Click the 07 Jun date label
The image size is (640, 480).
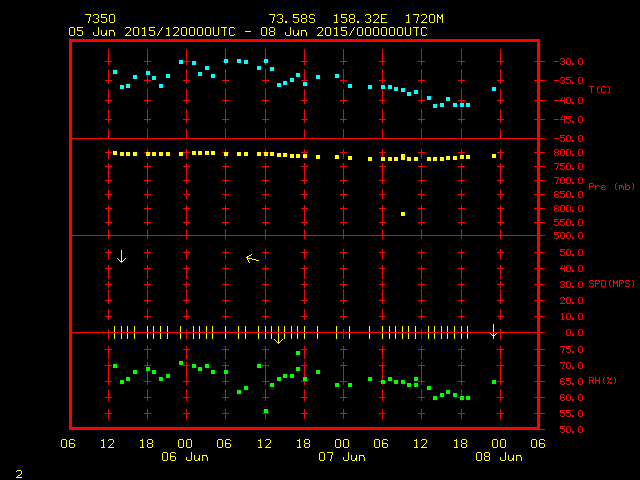pos(341,456)
